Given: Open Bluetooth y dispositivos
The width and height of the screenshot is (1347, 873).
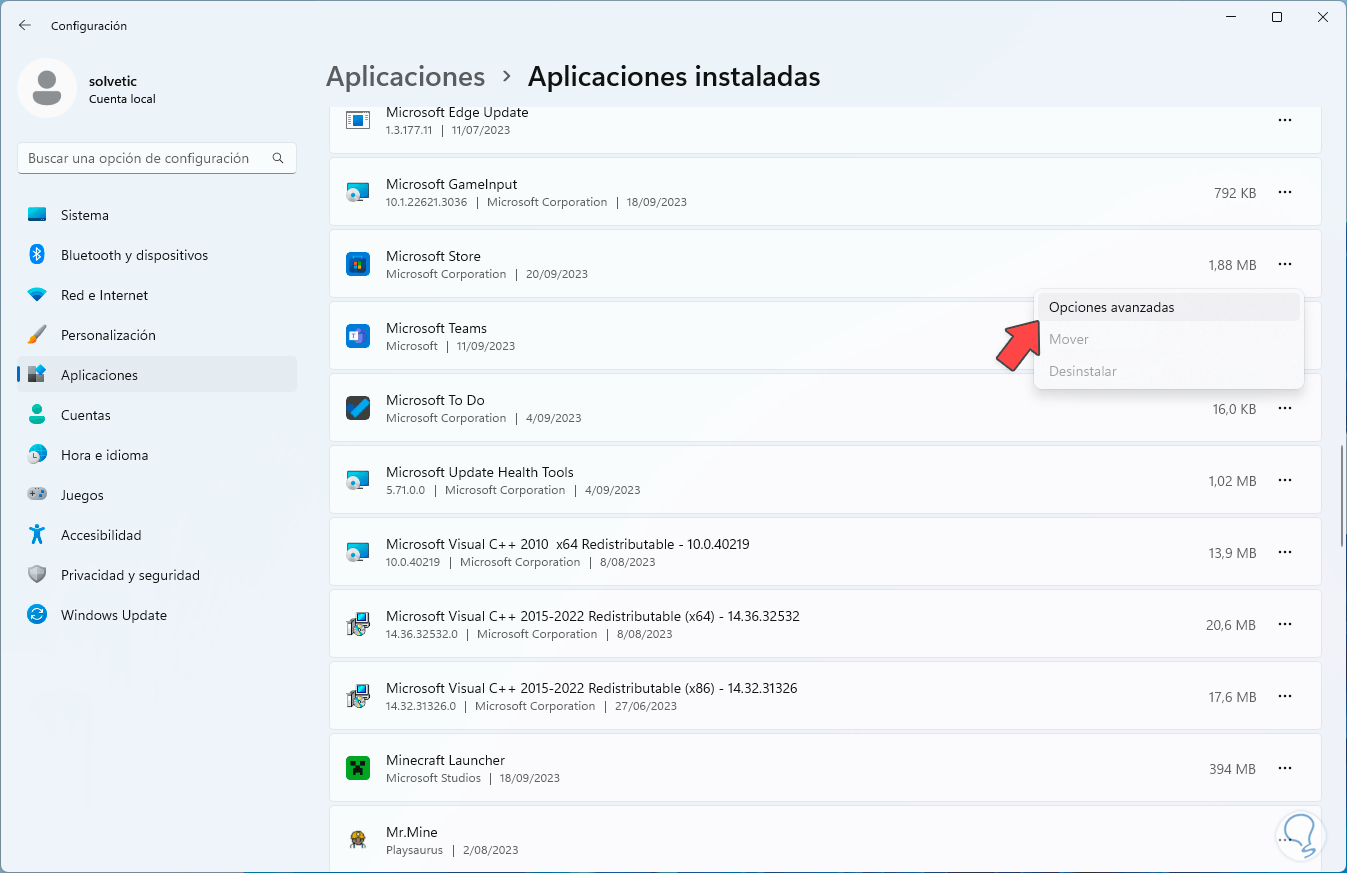Looking at the screenshot, I should [157, 255].
